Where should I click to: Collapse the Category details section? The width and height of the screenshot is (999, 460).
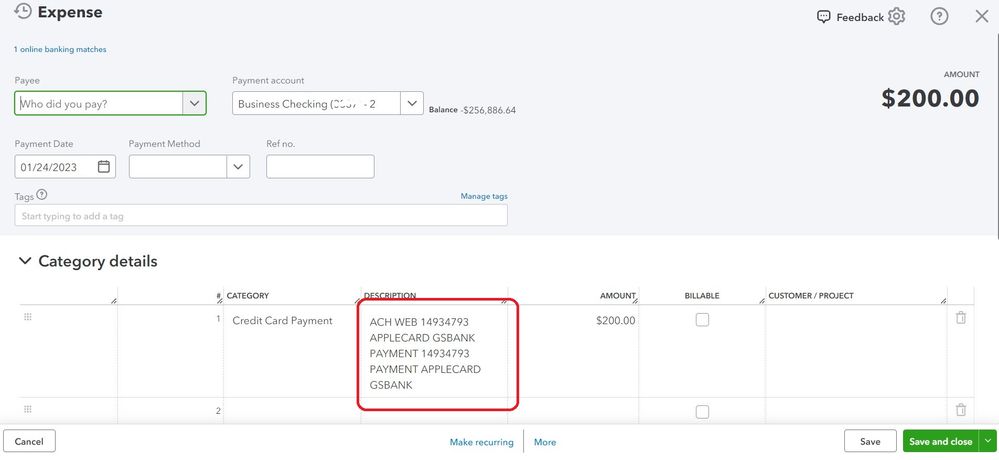point(25,261)
